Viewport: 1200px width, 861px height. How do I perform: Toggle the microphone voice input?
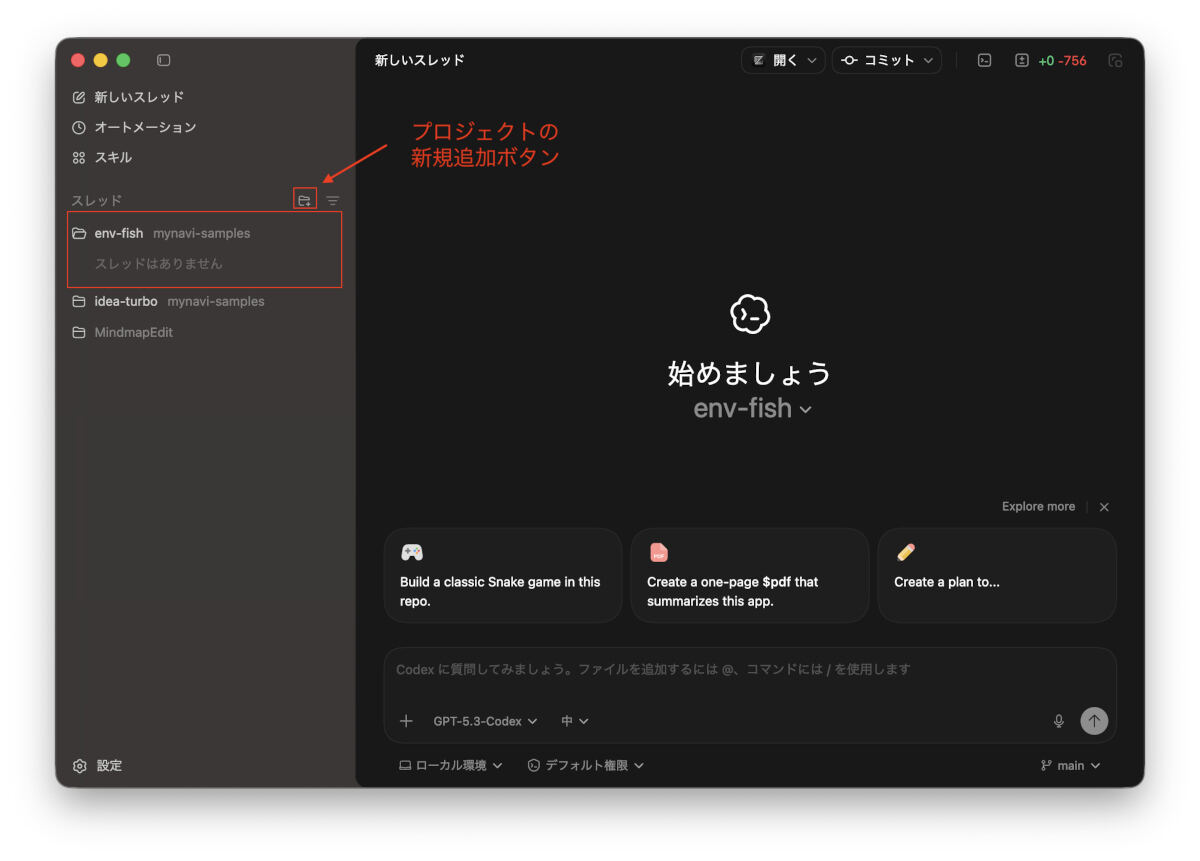click(x=1058, y=720)
